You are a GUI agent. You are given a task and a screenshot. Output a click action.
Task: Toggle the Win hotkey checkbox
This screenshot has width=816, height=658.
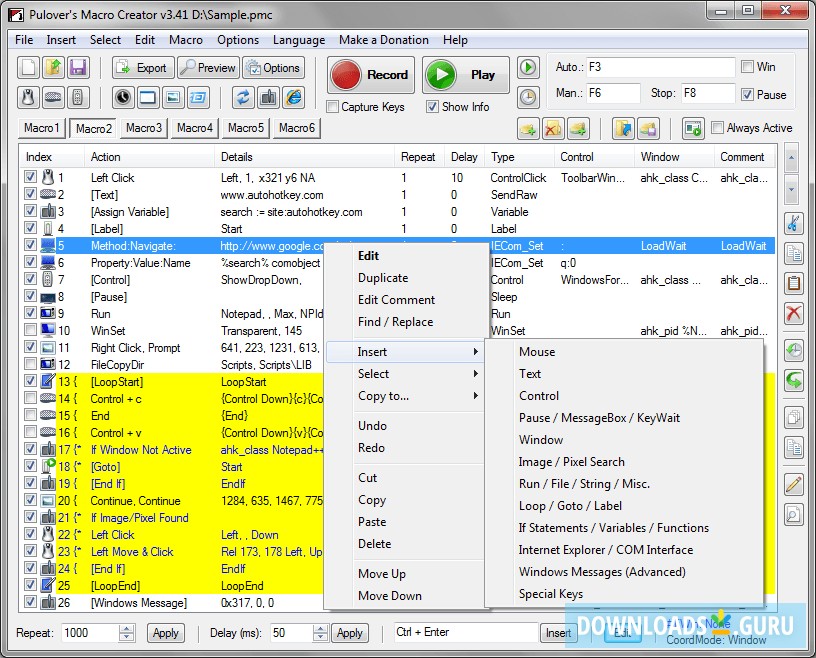[x=747, y=67]
